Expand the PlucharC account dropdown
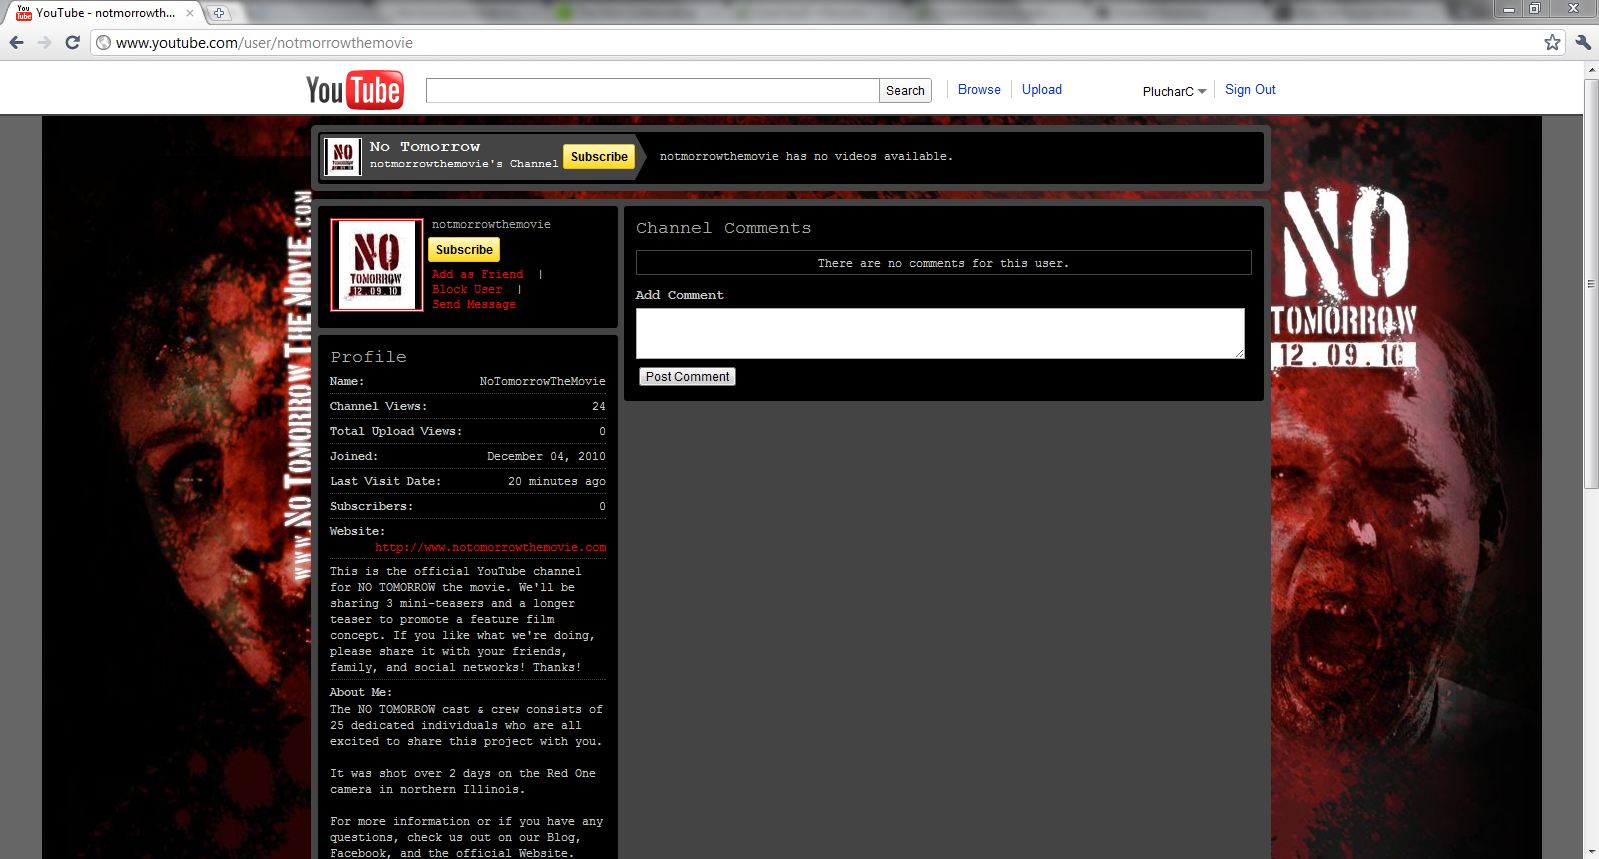1599x859 pixels. 1174,91
